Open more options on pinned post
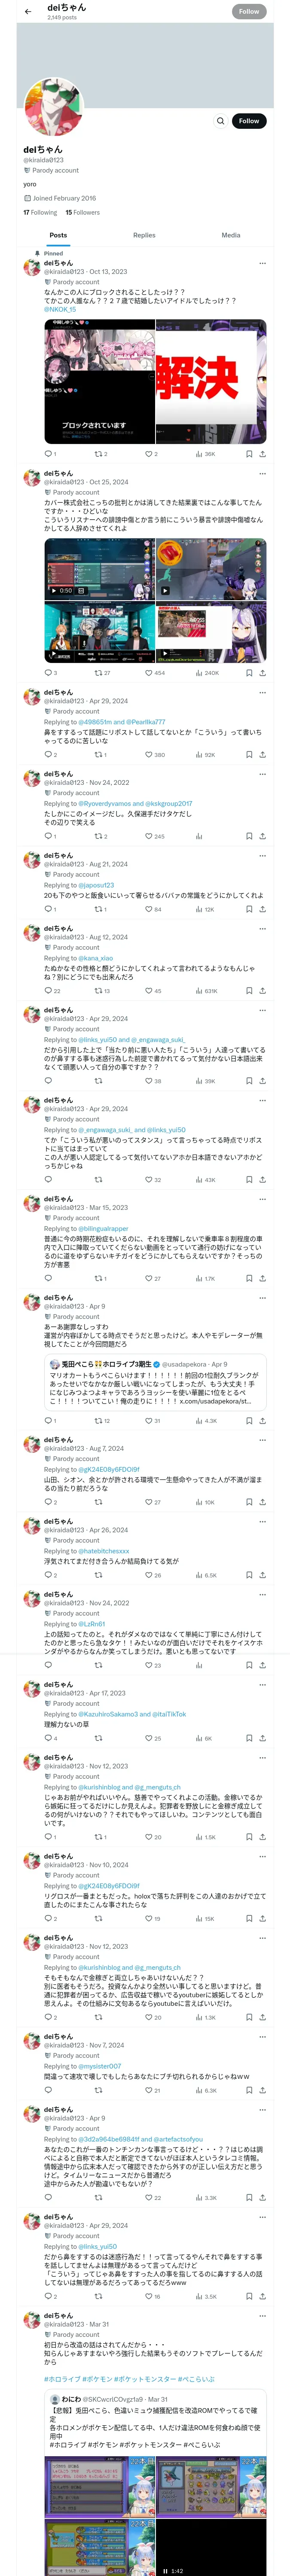The height and width of the screenshot is (2576, 290). (262, 263)
